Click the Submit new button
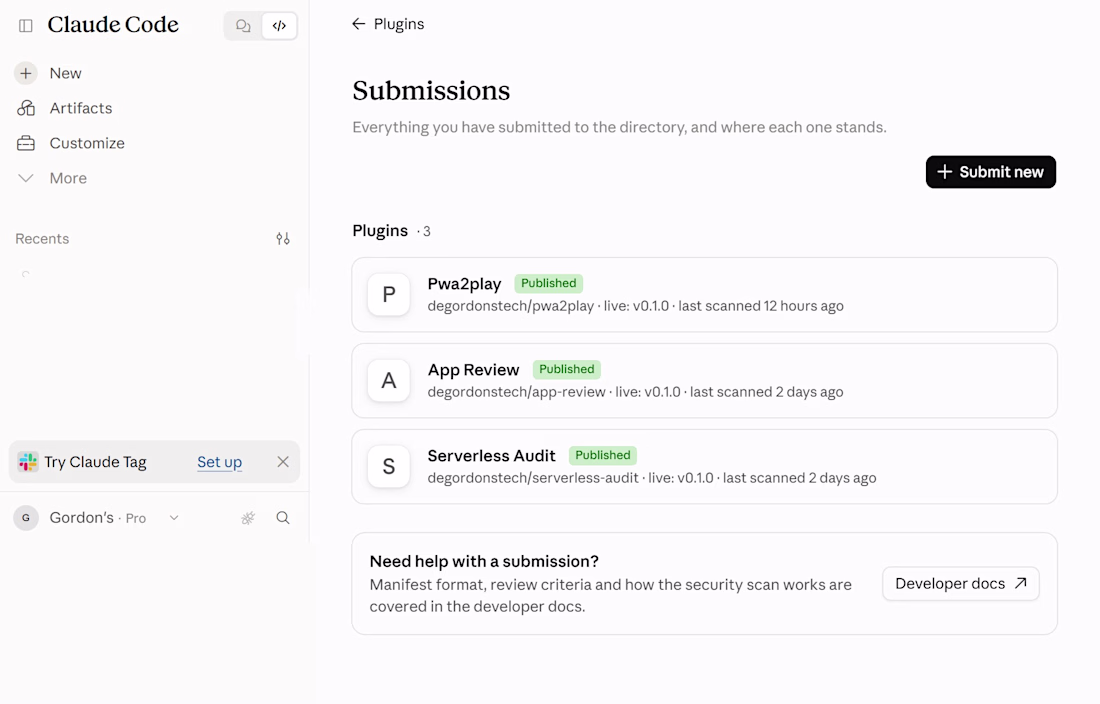1100x704 pixels. point(991,172)
